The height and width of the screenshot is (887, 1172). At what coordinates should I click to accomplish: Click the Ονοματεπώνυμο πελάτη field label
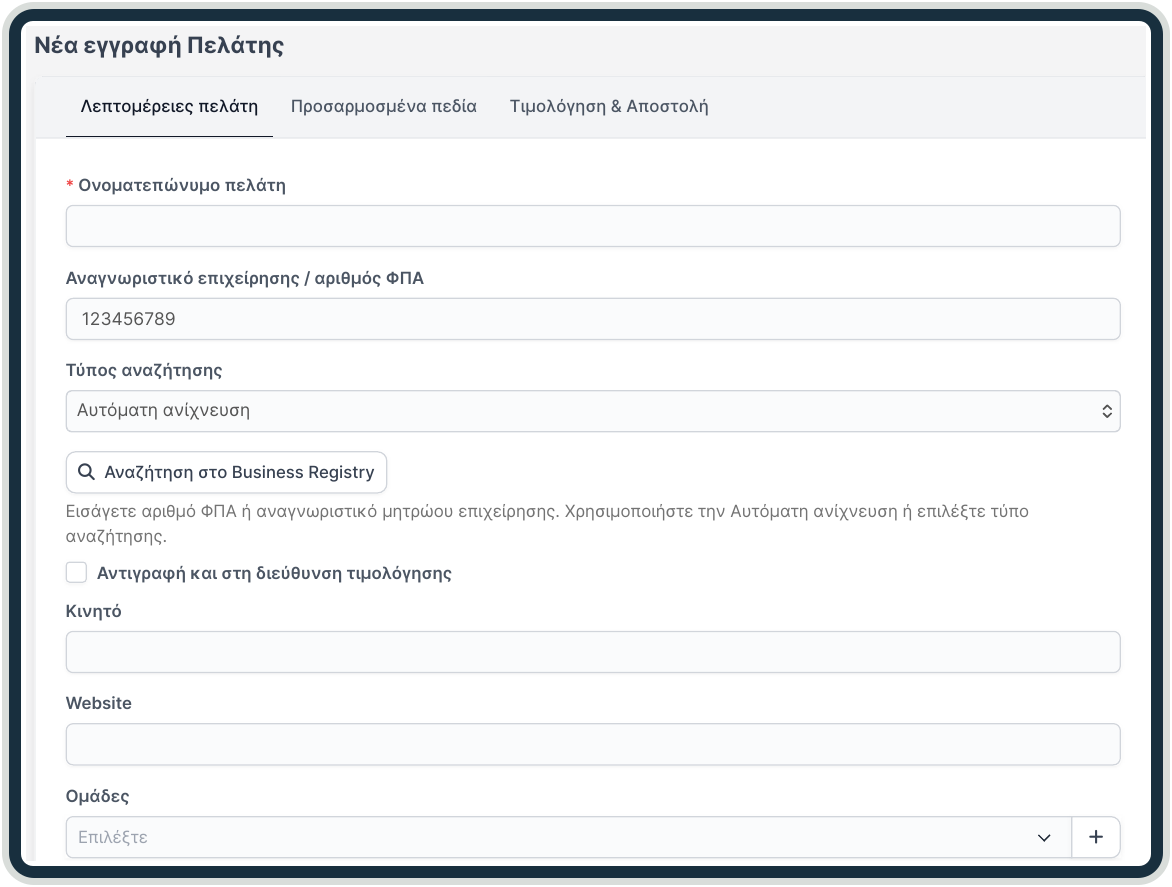tap(182, 185)
